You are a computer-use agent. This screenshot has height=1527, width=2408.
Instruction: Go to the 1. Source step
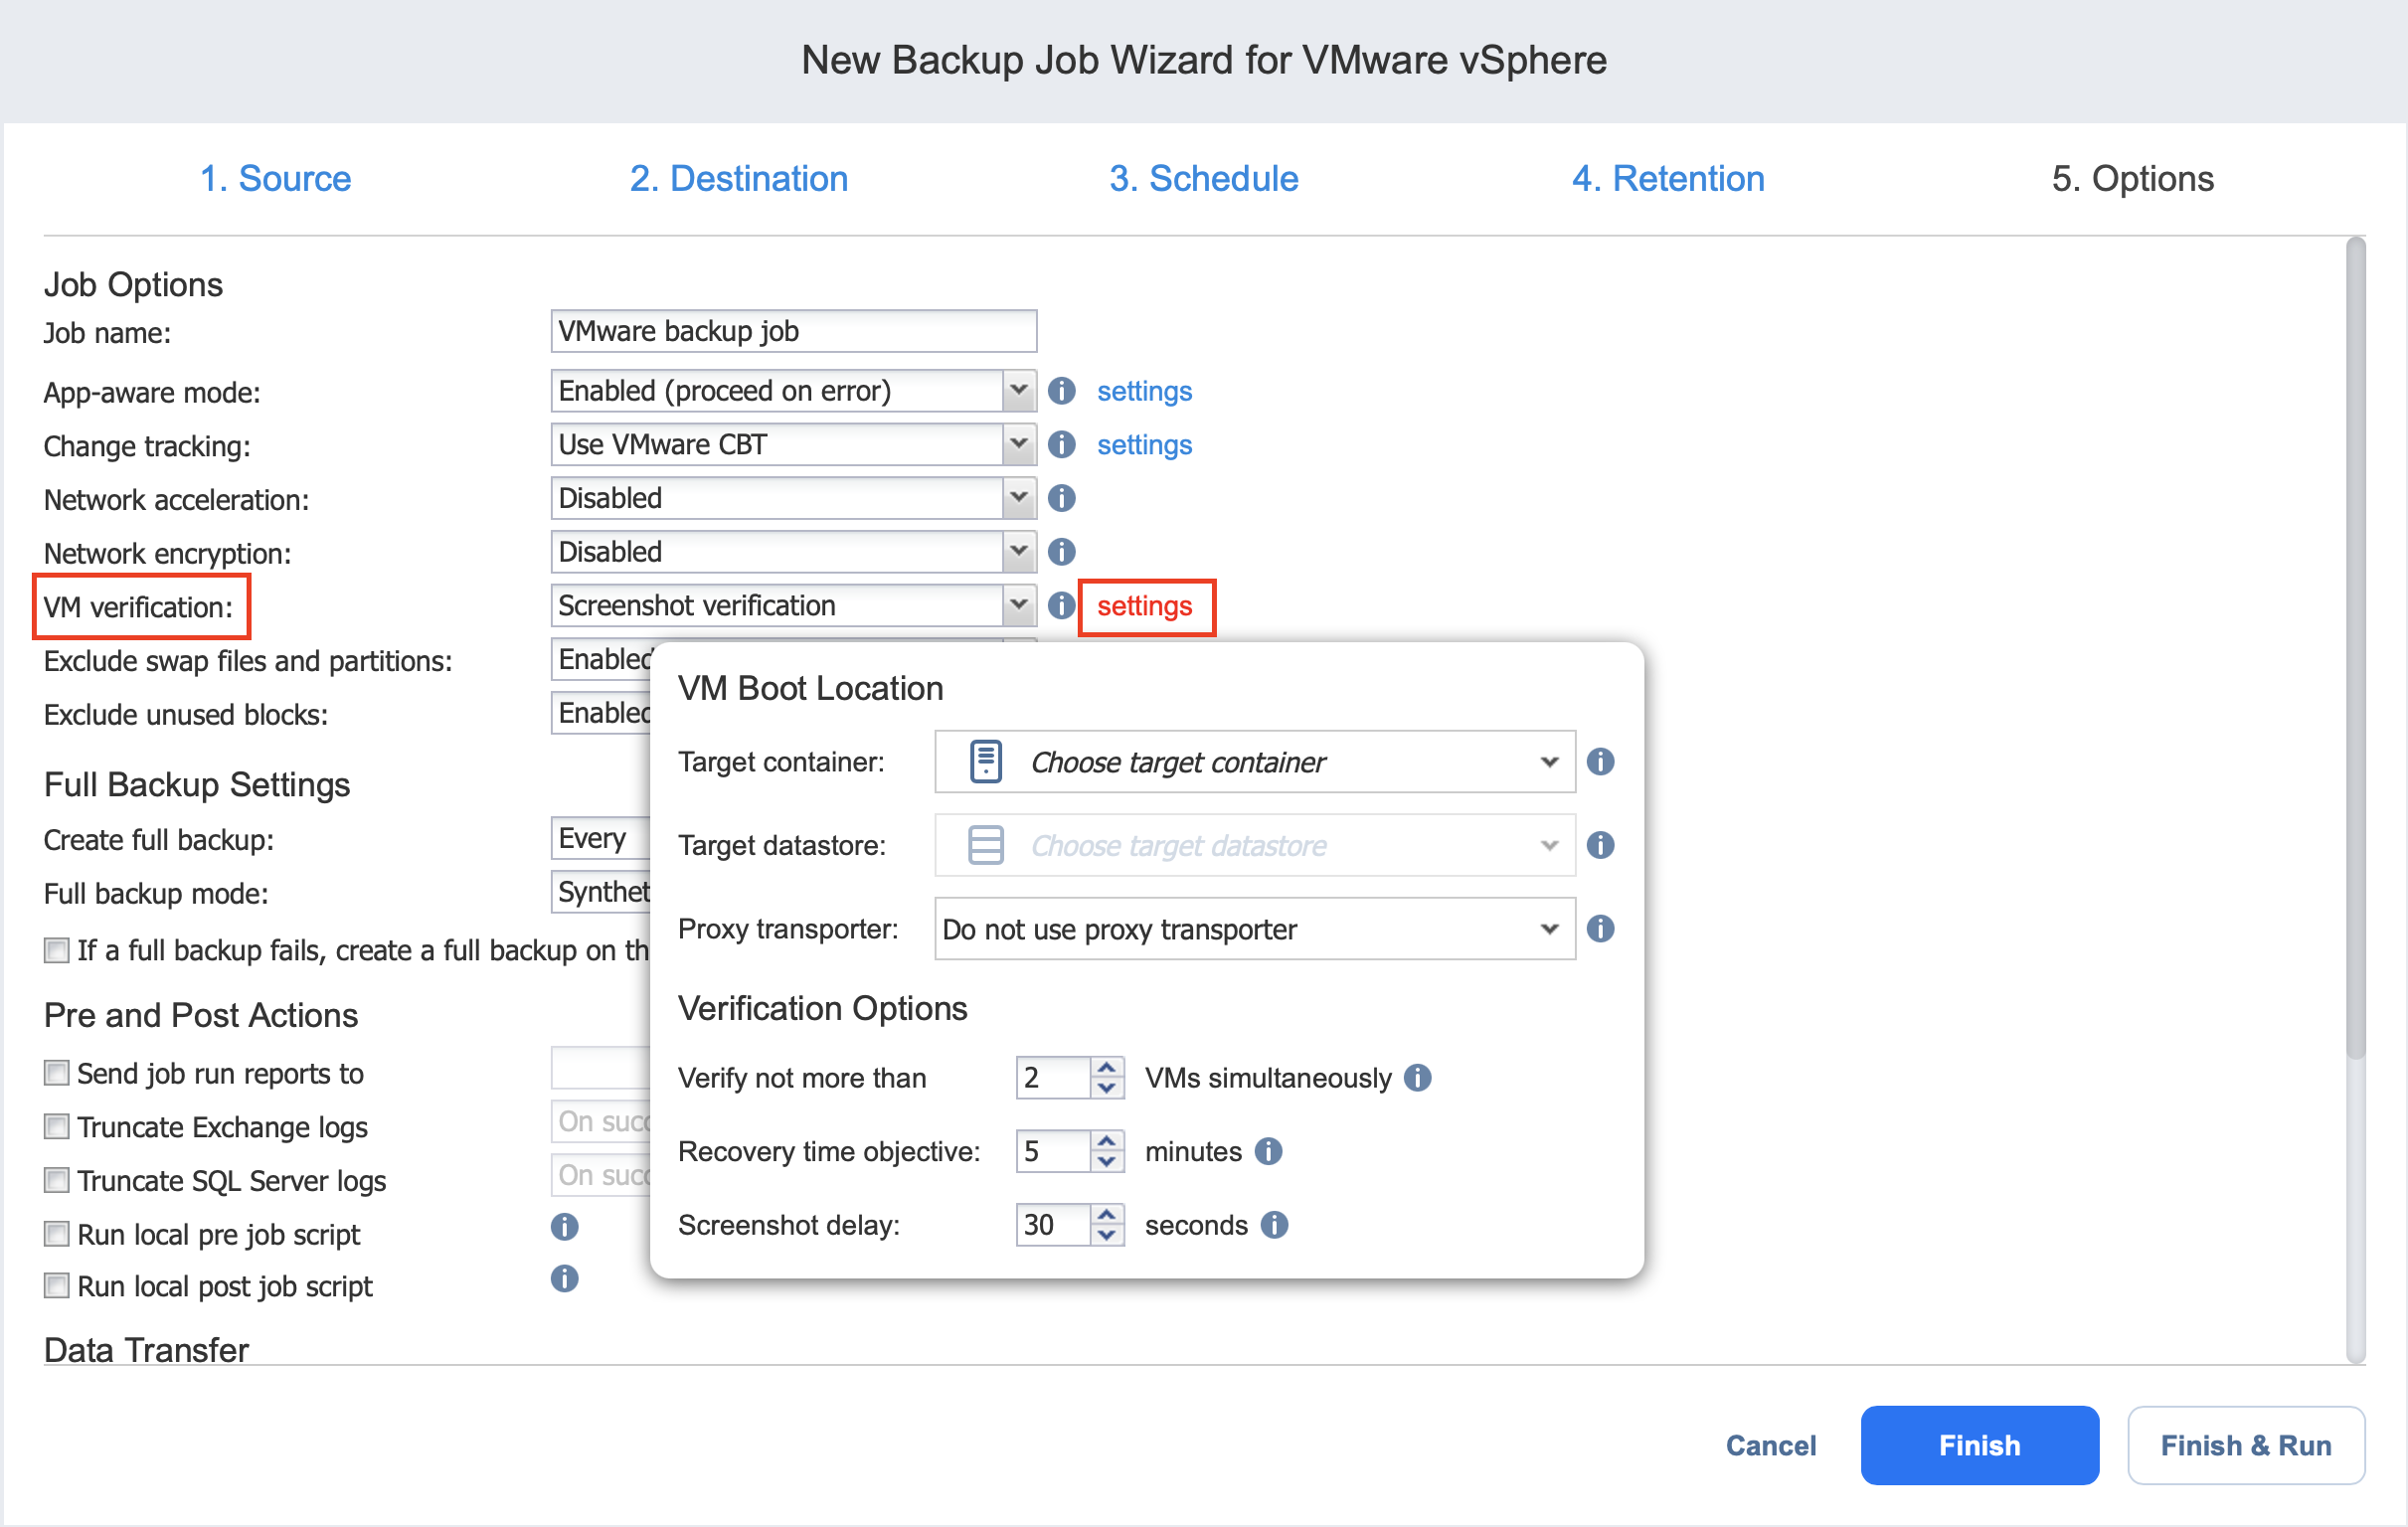point(276,179)
